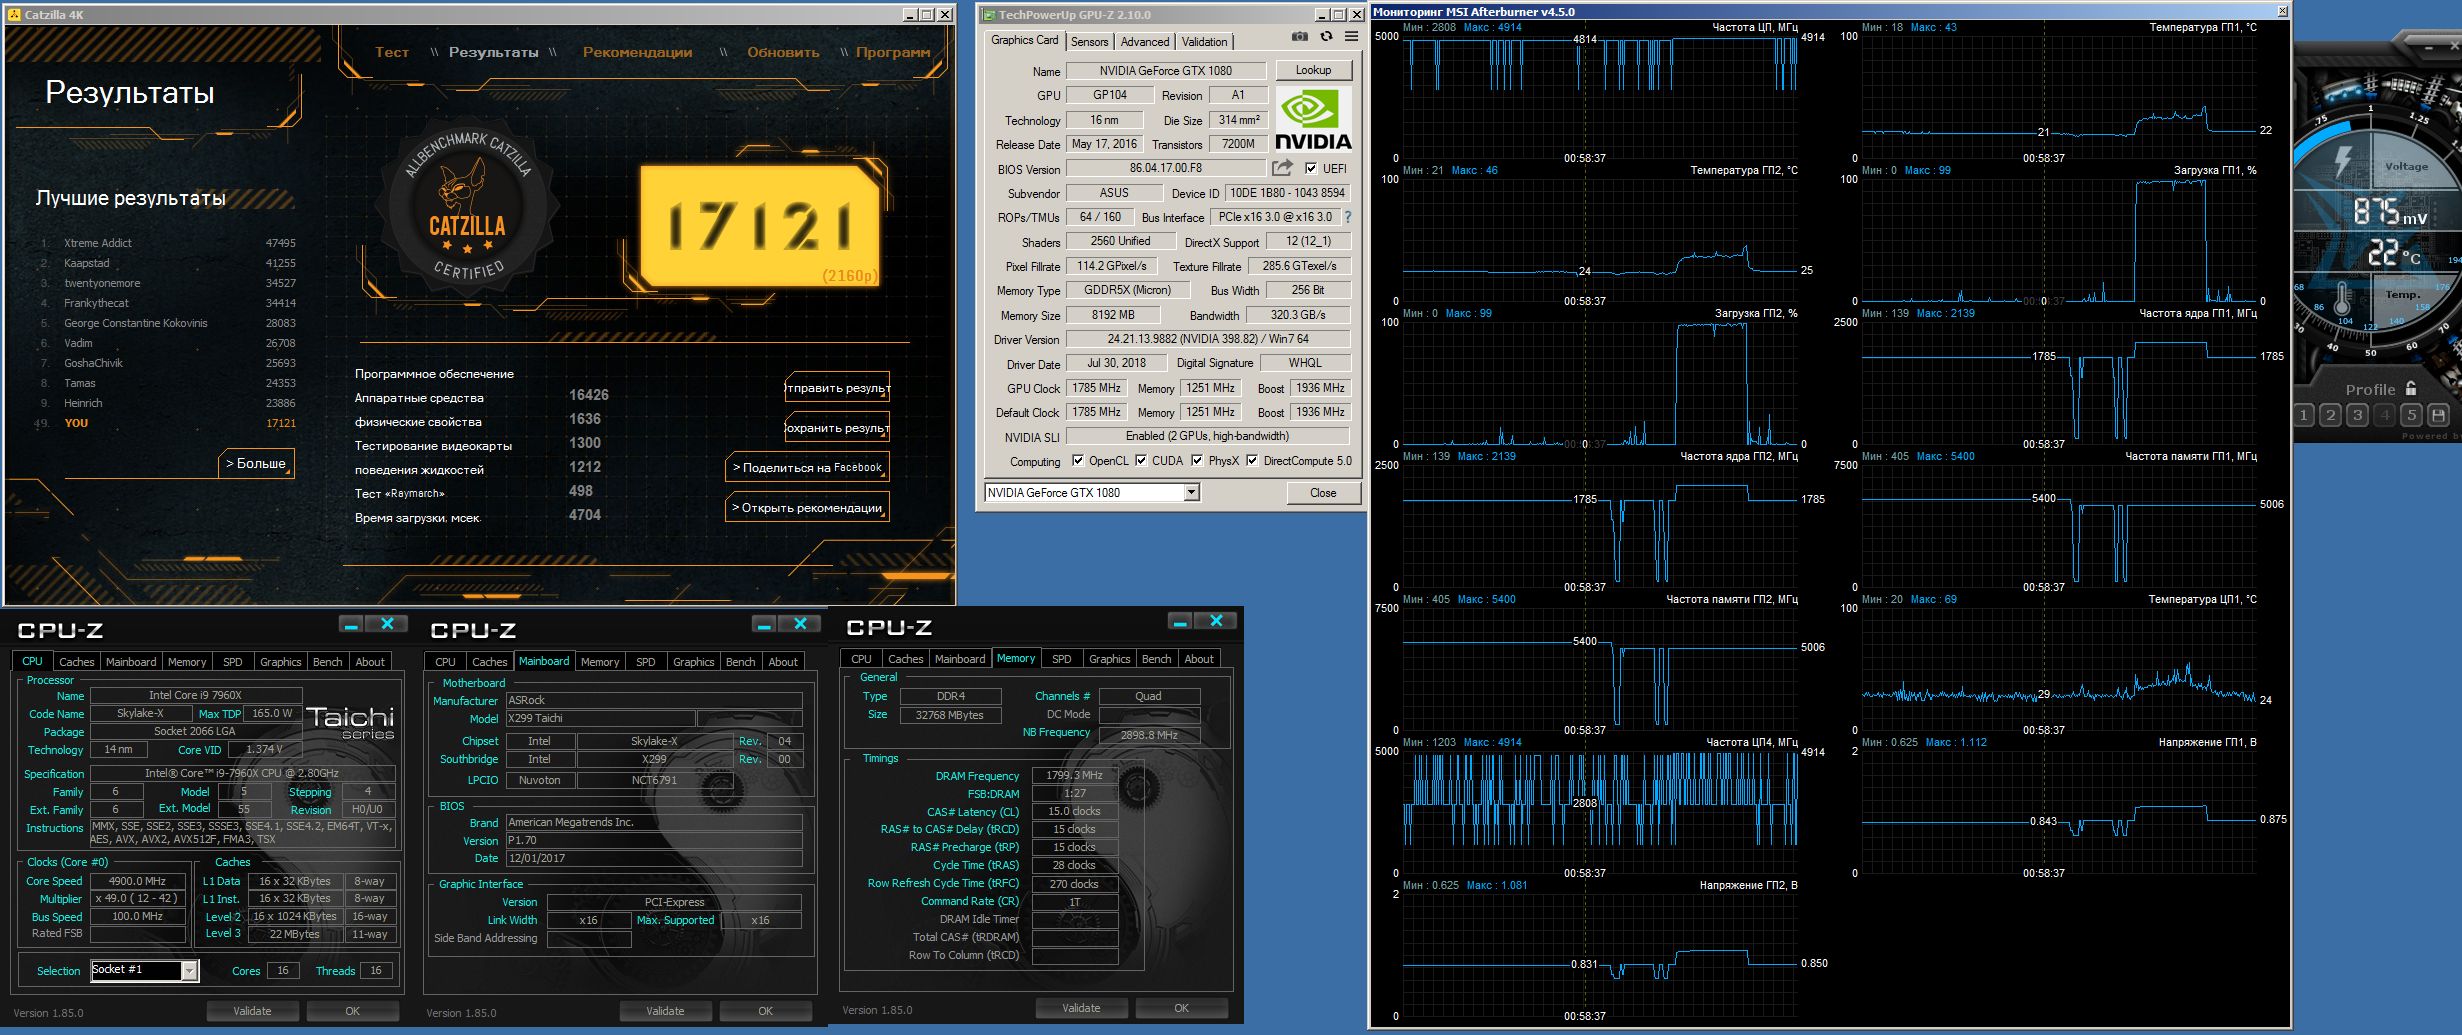Screen dimensions: 2462x1035
Task: Click the Afterburner save profile floppy icon
Action: (2438, 415)
